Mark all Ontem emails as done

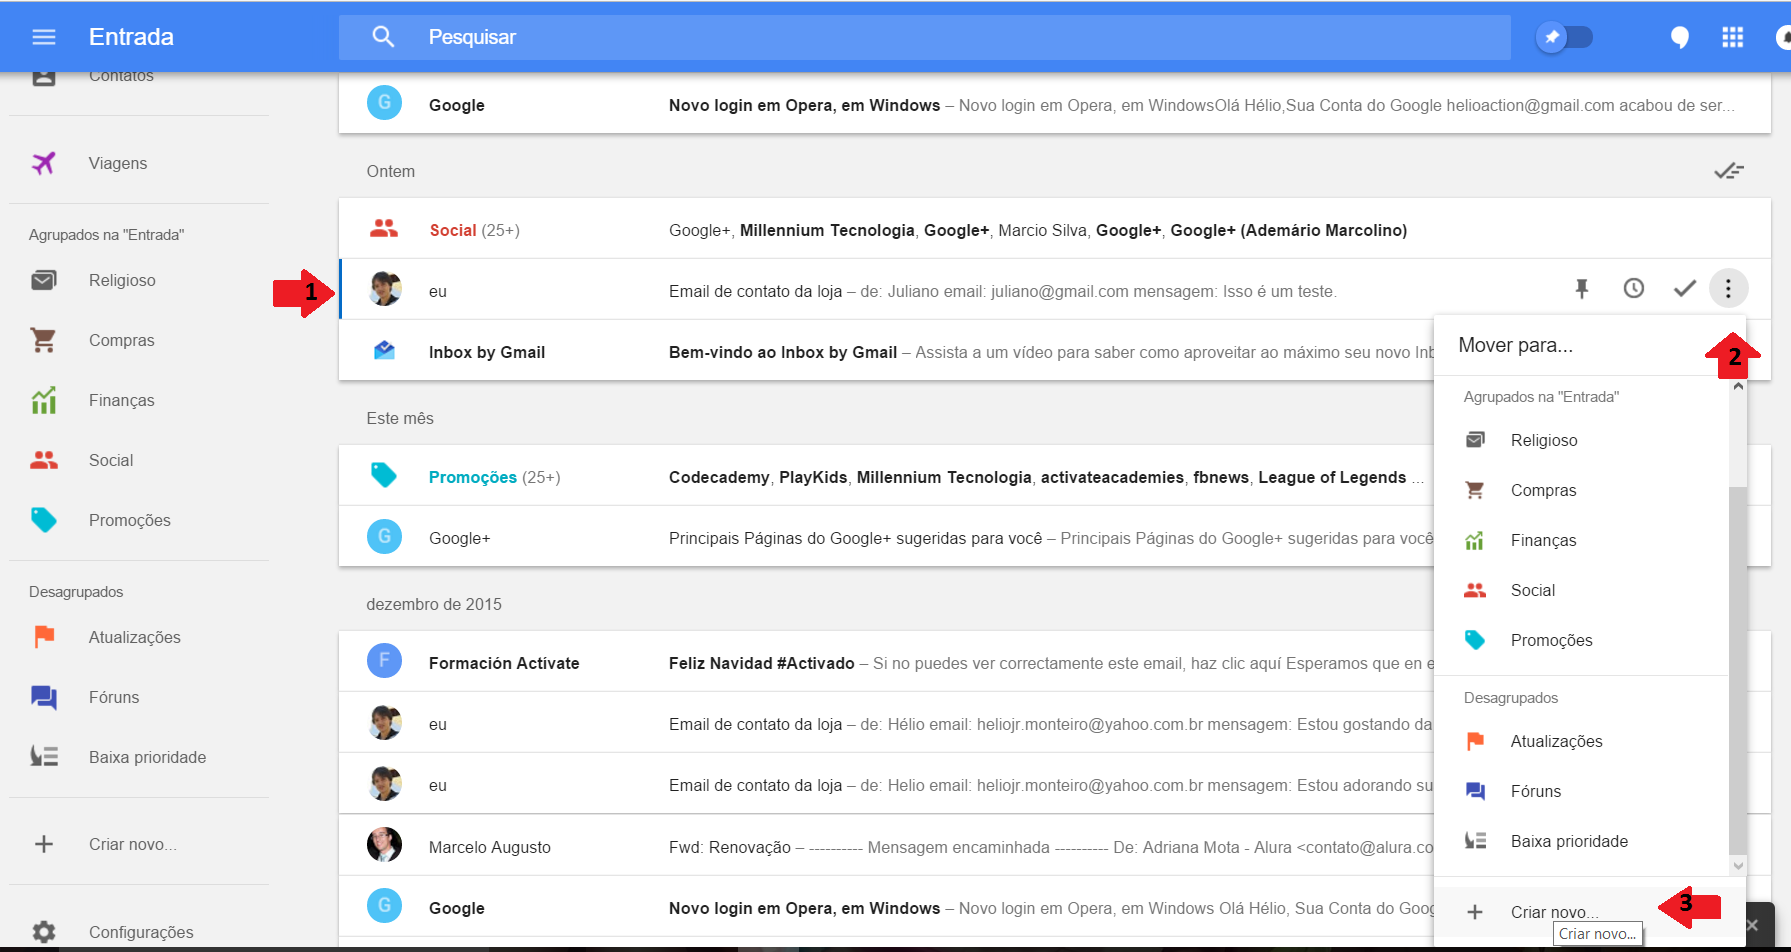pyautogui.click(x=1729, y=171)
